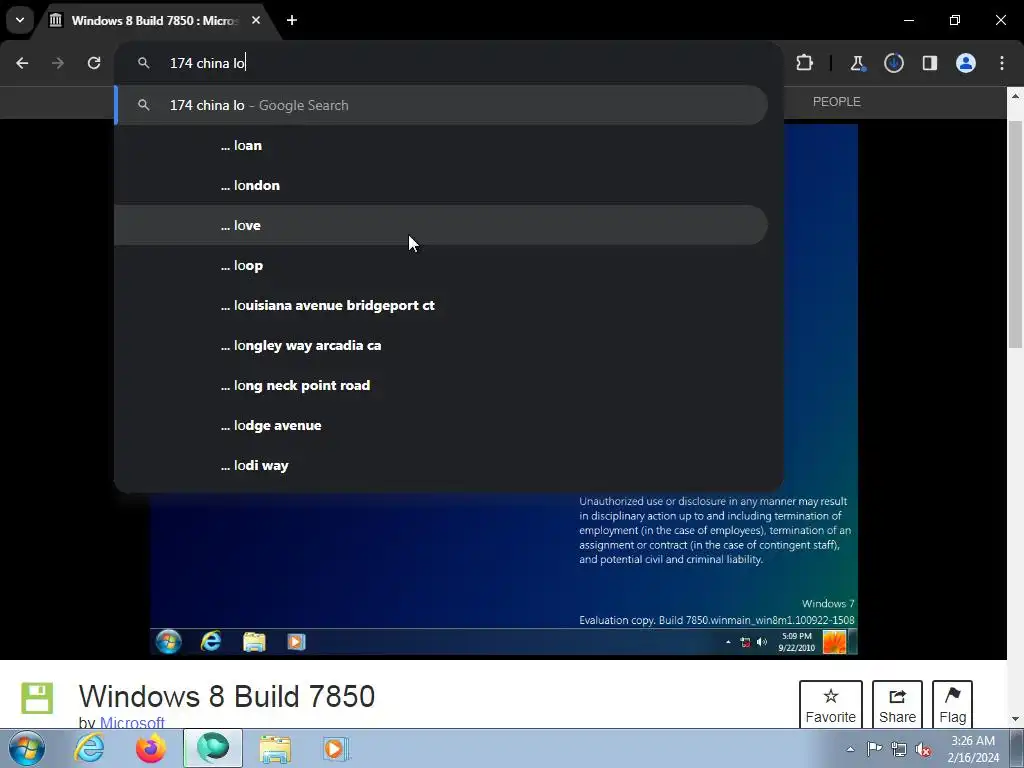Open the profile avatar icon
Screen dimensions: 1024x768
pos(966,63)
